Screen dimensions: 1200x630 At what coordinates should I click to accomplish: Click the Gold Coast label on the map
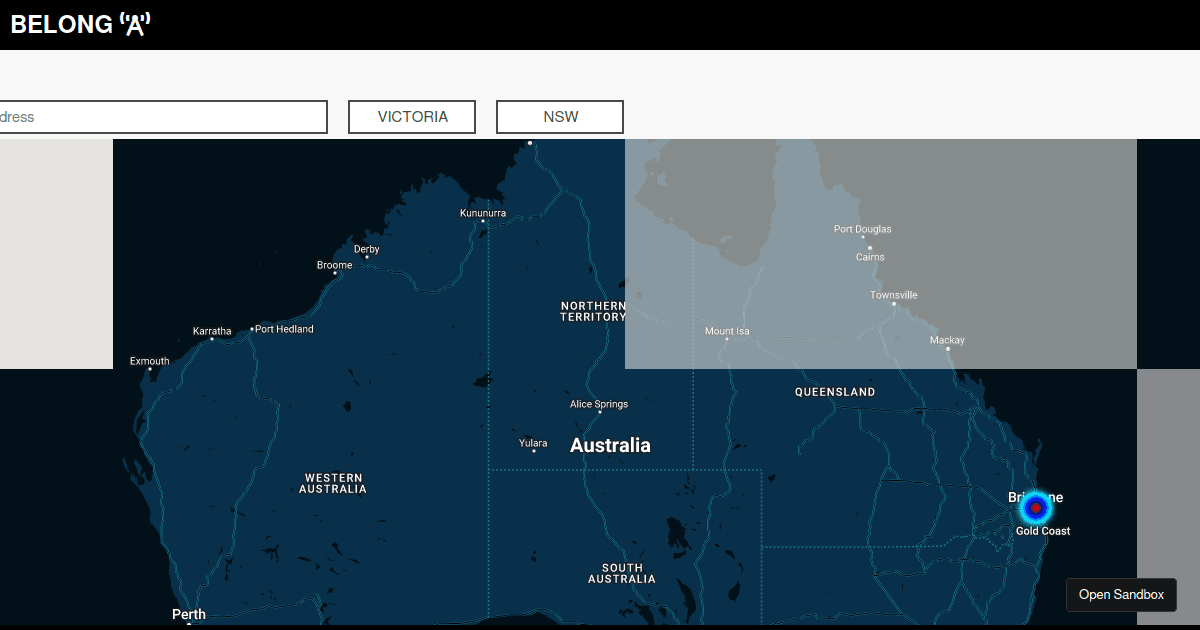point(1042,531)
